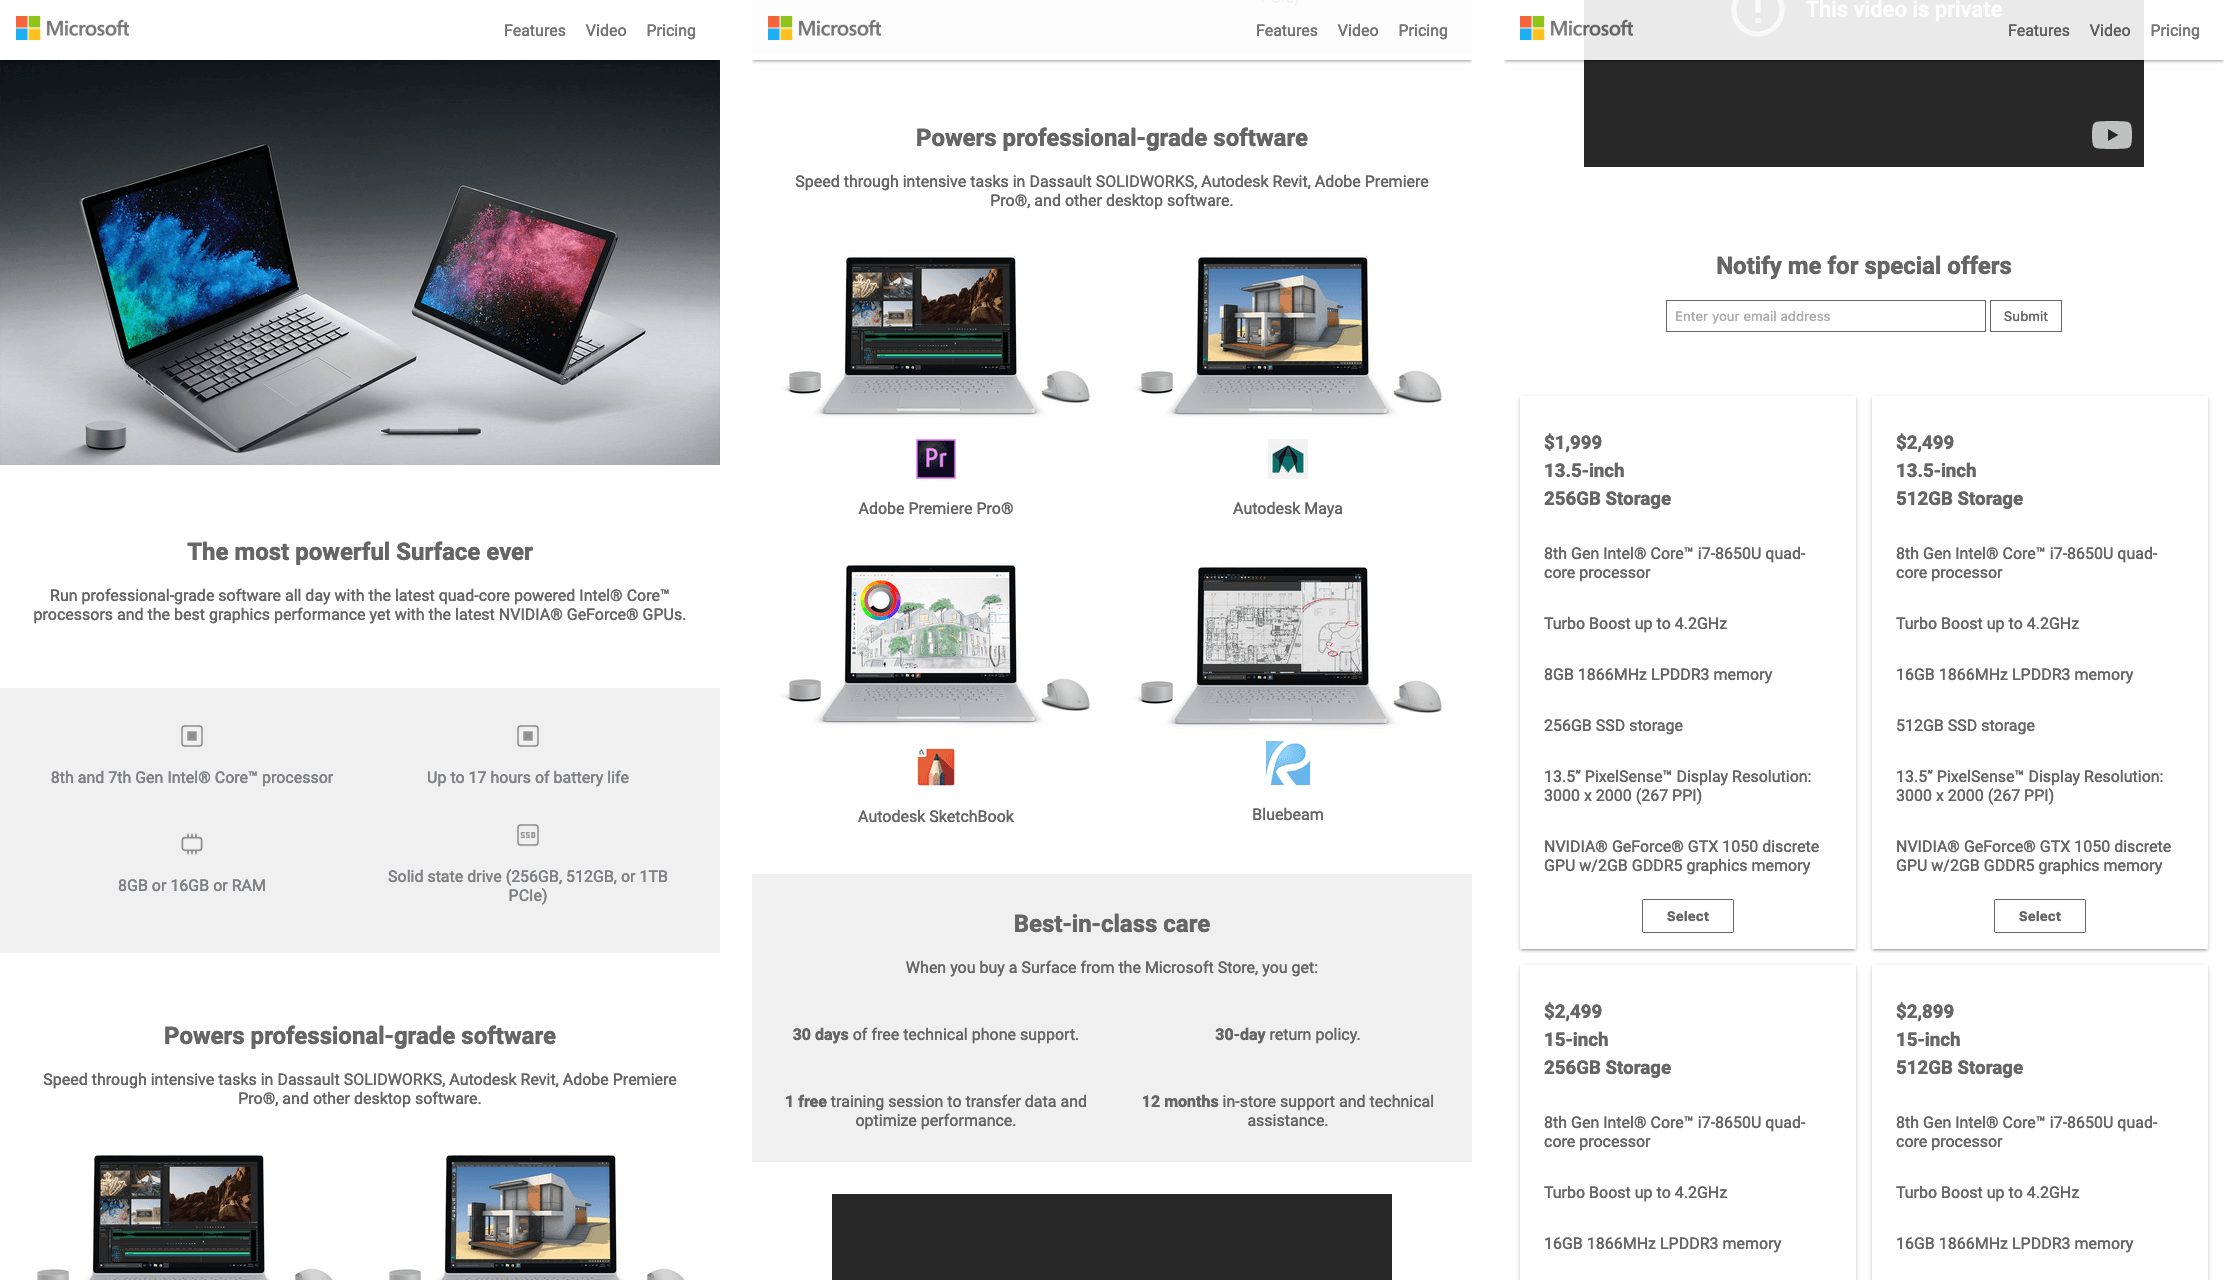Click the Adobe Premiere Pro app icon
The width and height of the screenshot is (2224, 1280).
935,459
